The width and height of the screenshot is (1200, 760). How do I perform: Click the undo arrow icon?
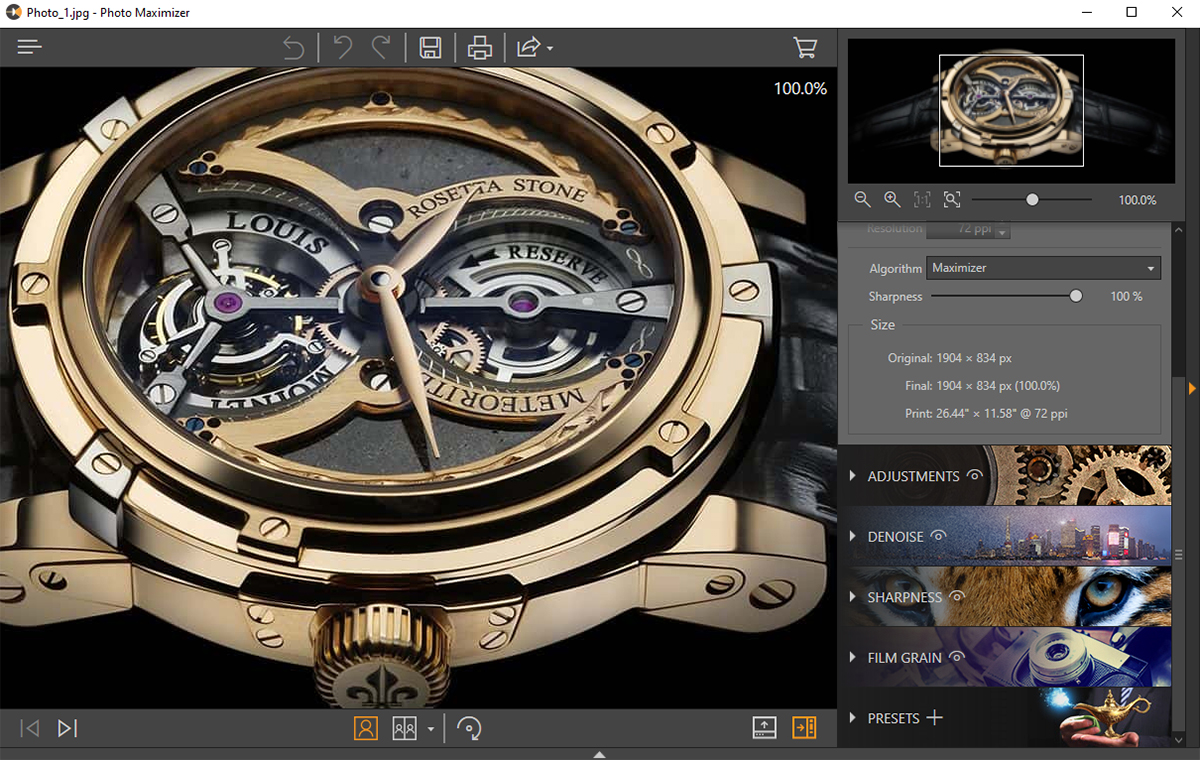343,47
